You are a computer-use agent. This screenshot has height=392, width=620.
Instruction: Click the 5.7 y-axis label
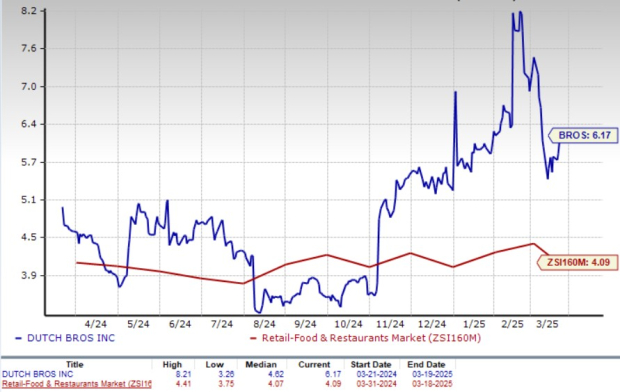[x=28, y=162]
